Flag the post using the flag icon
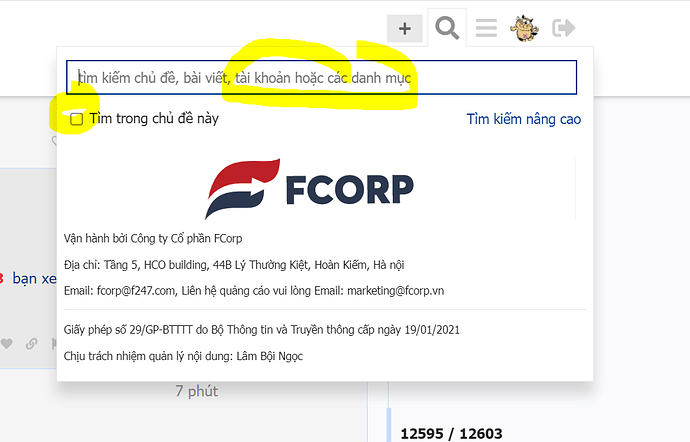The width and height of the screenshot is (690, 442). click(x=54, y=343)
